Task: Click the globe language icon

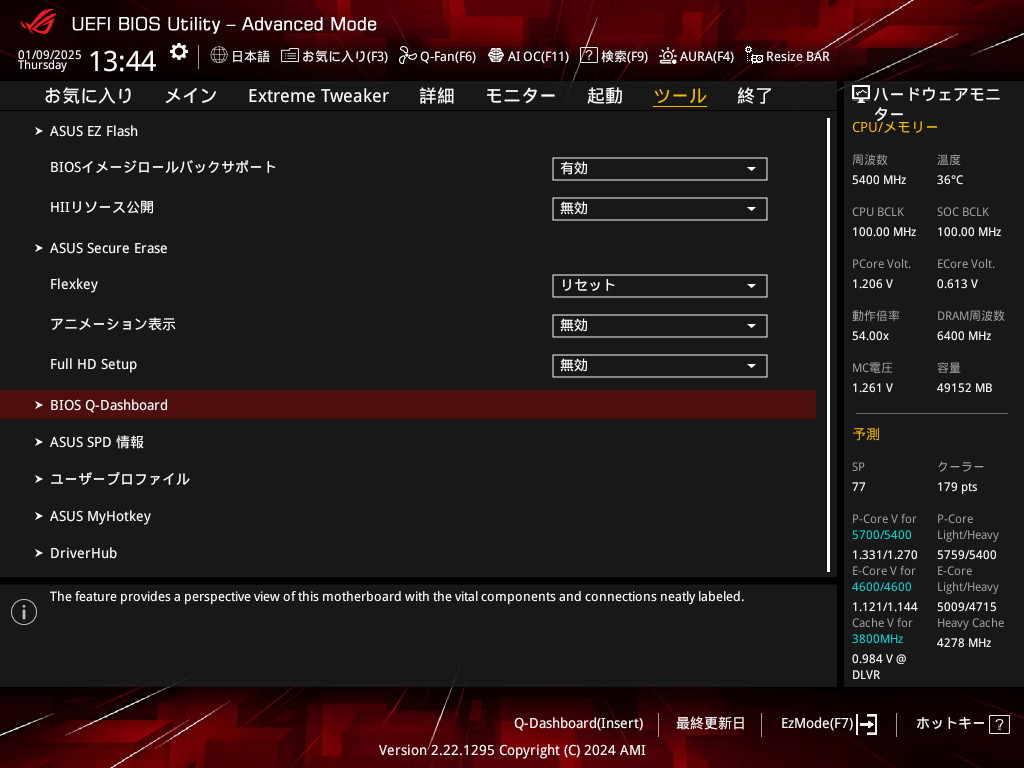Action: pyautogui.click(x=218, y=56)
